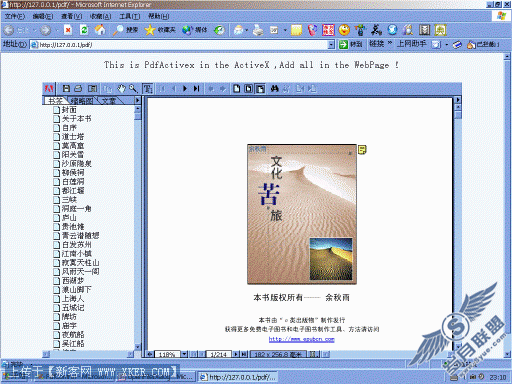This screenshot has height=384, width=512.
Task: Click the page number field 1/214
Action: coord(219,354)
